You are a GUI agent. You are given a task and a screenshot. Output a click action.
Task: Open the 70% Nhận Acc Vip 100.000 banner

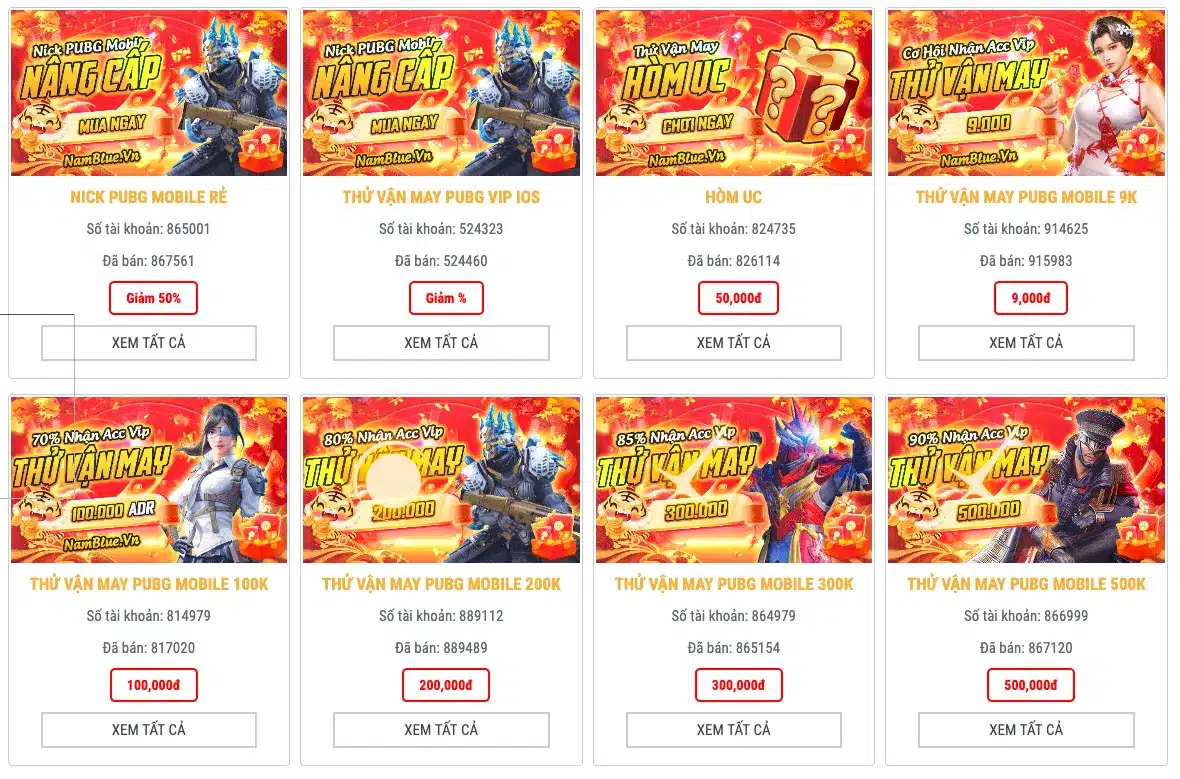149,480
